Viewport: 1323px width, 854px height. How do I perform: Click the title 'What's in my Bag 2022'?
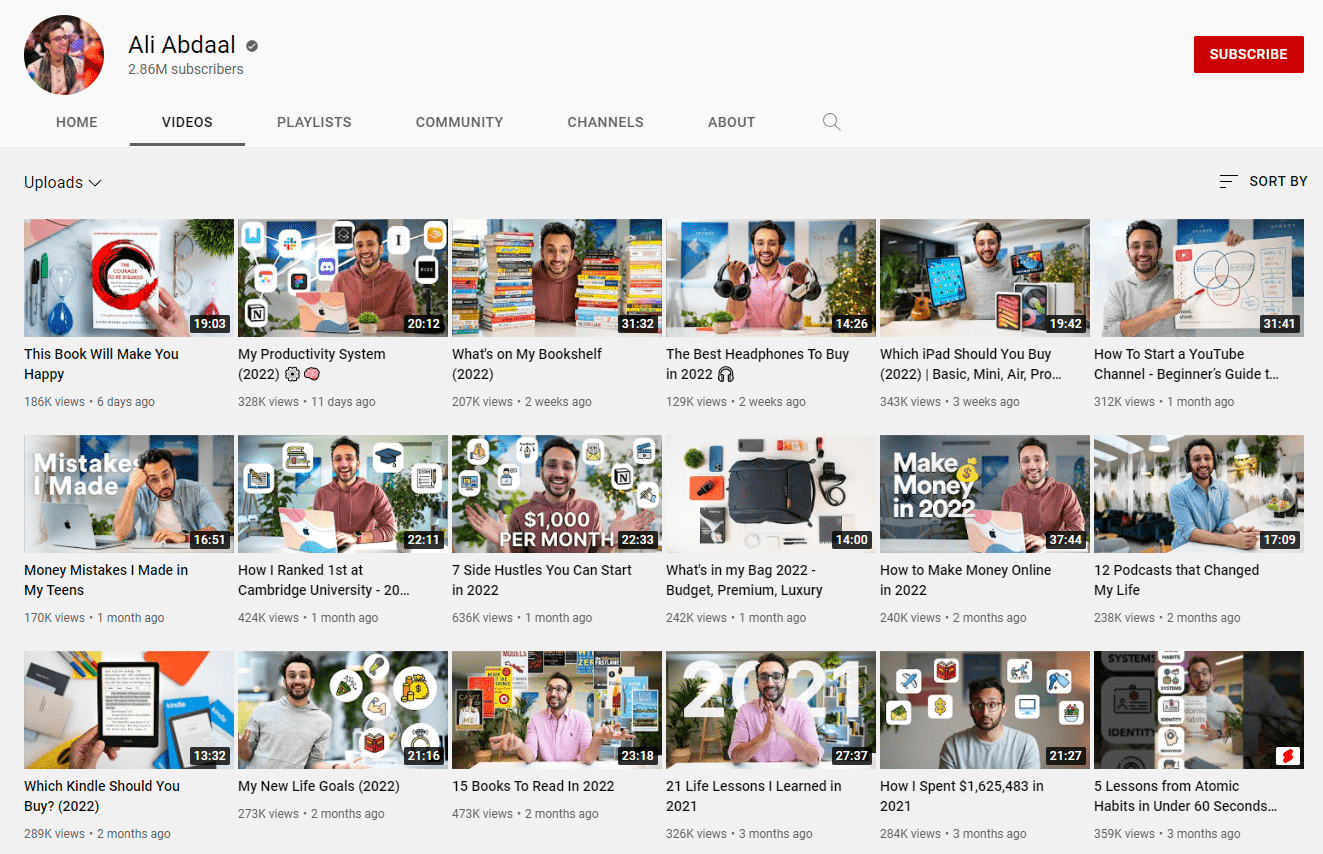pos(744,580)
